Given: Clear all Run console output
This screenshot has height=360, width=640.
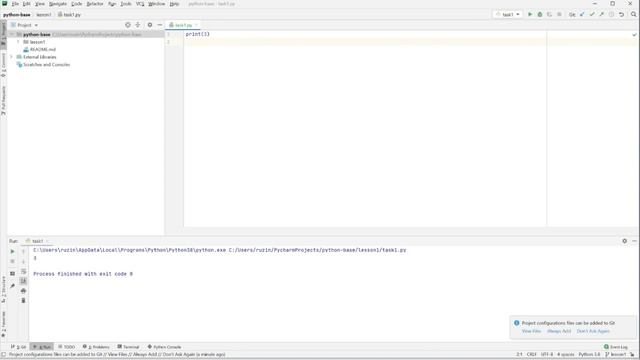Looking at the screenshot, I should point(23,300).
